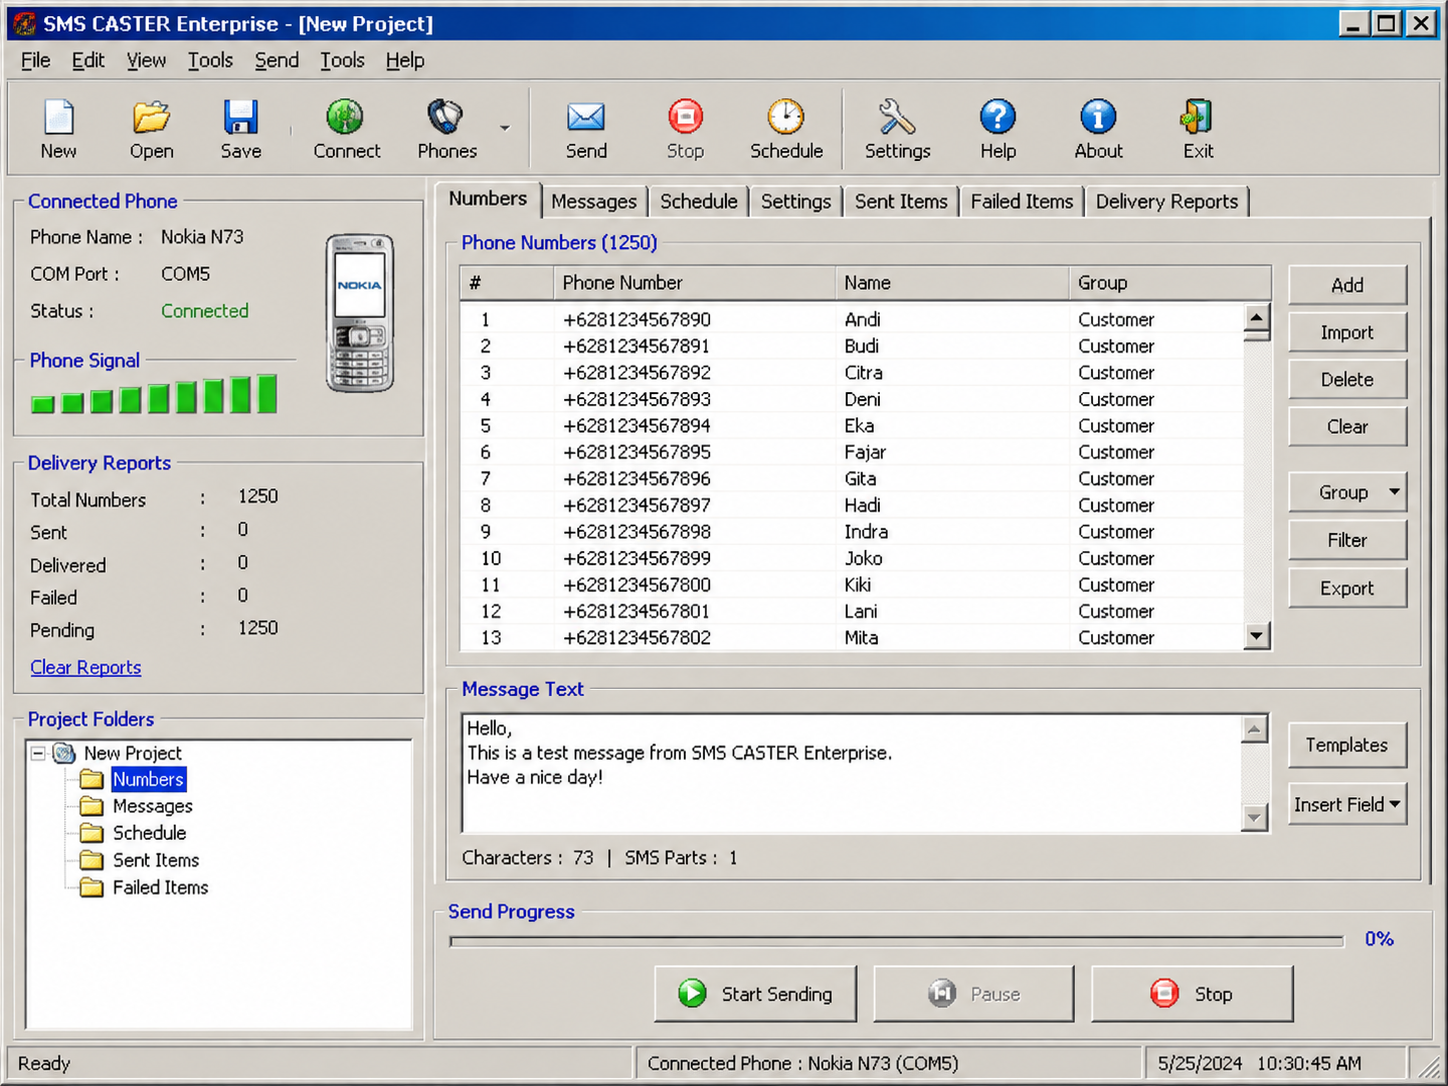Image resolution: width=1448 pixels, height=1086 pixels.
Task: Click the Filter button
Action: [x=1347, y=540]
